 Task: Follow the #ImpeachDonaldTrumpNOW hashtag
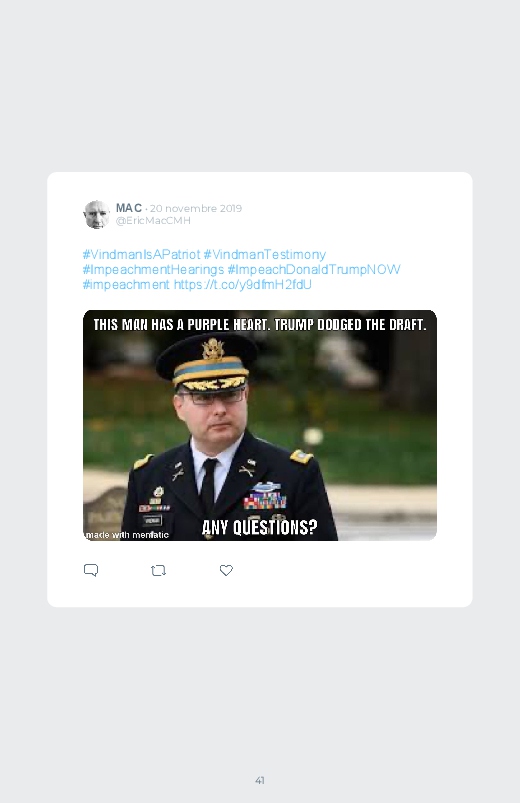(314, 269)
